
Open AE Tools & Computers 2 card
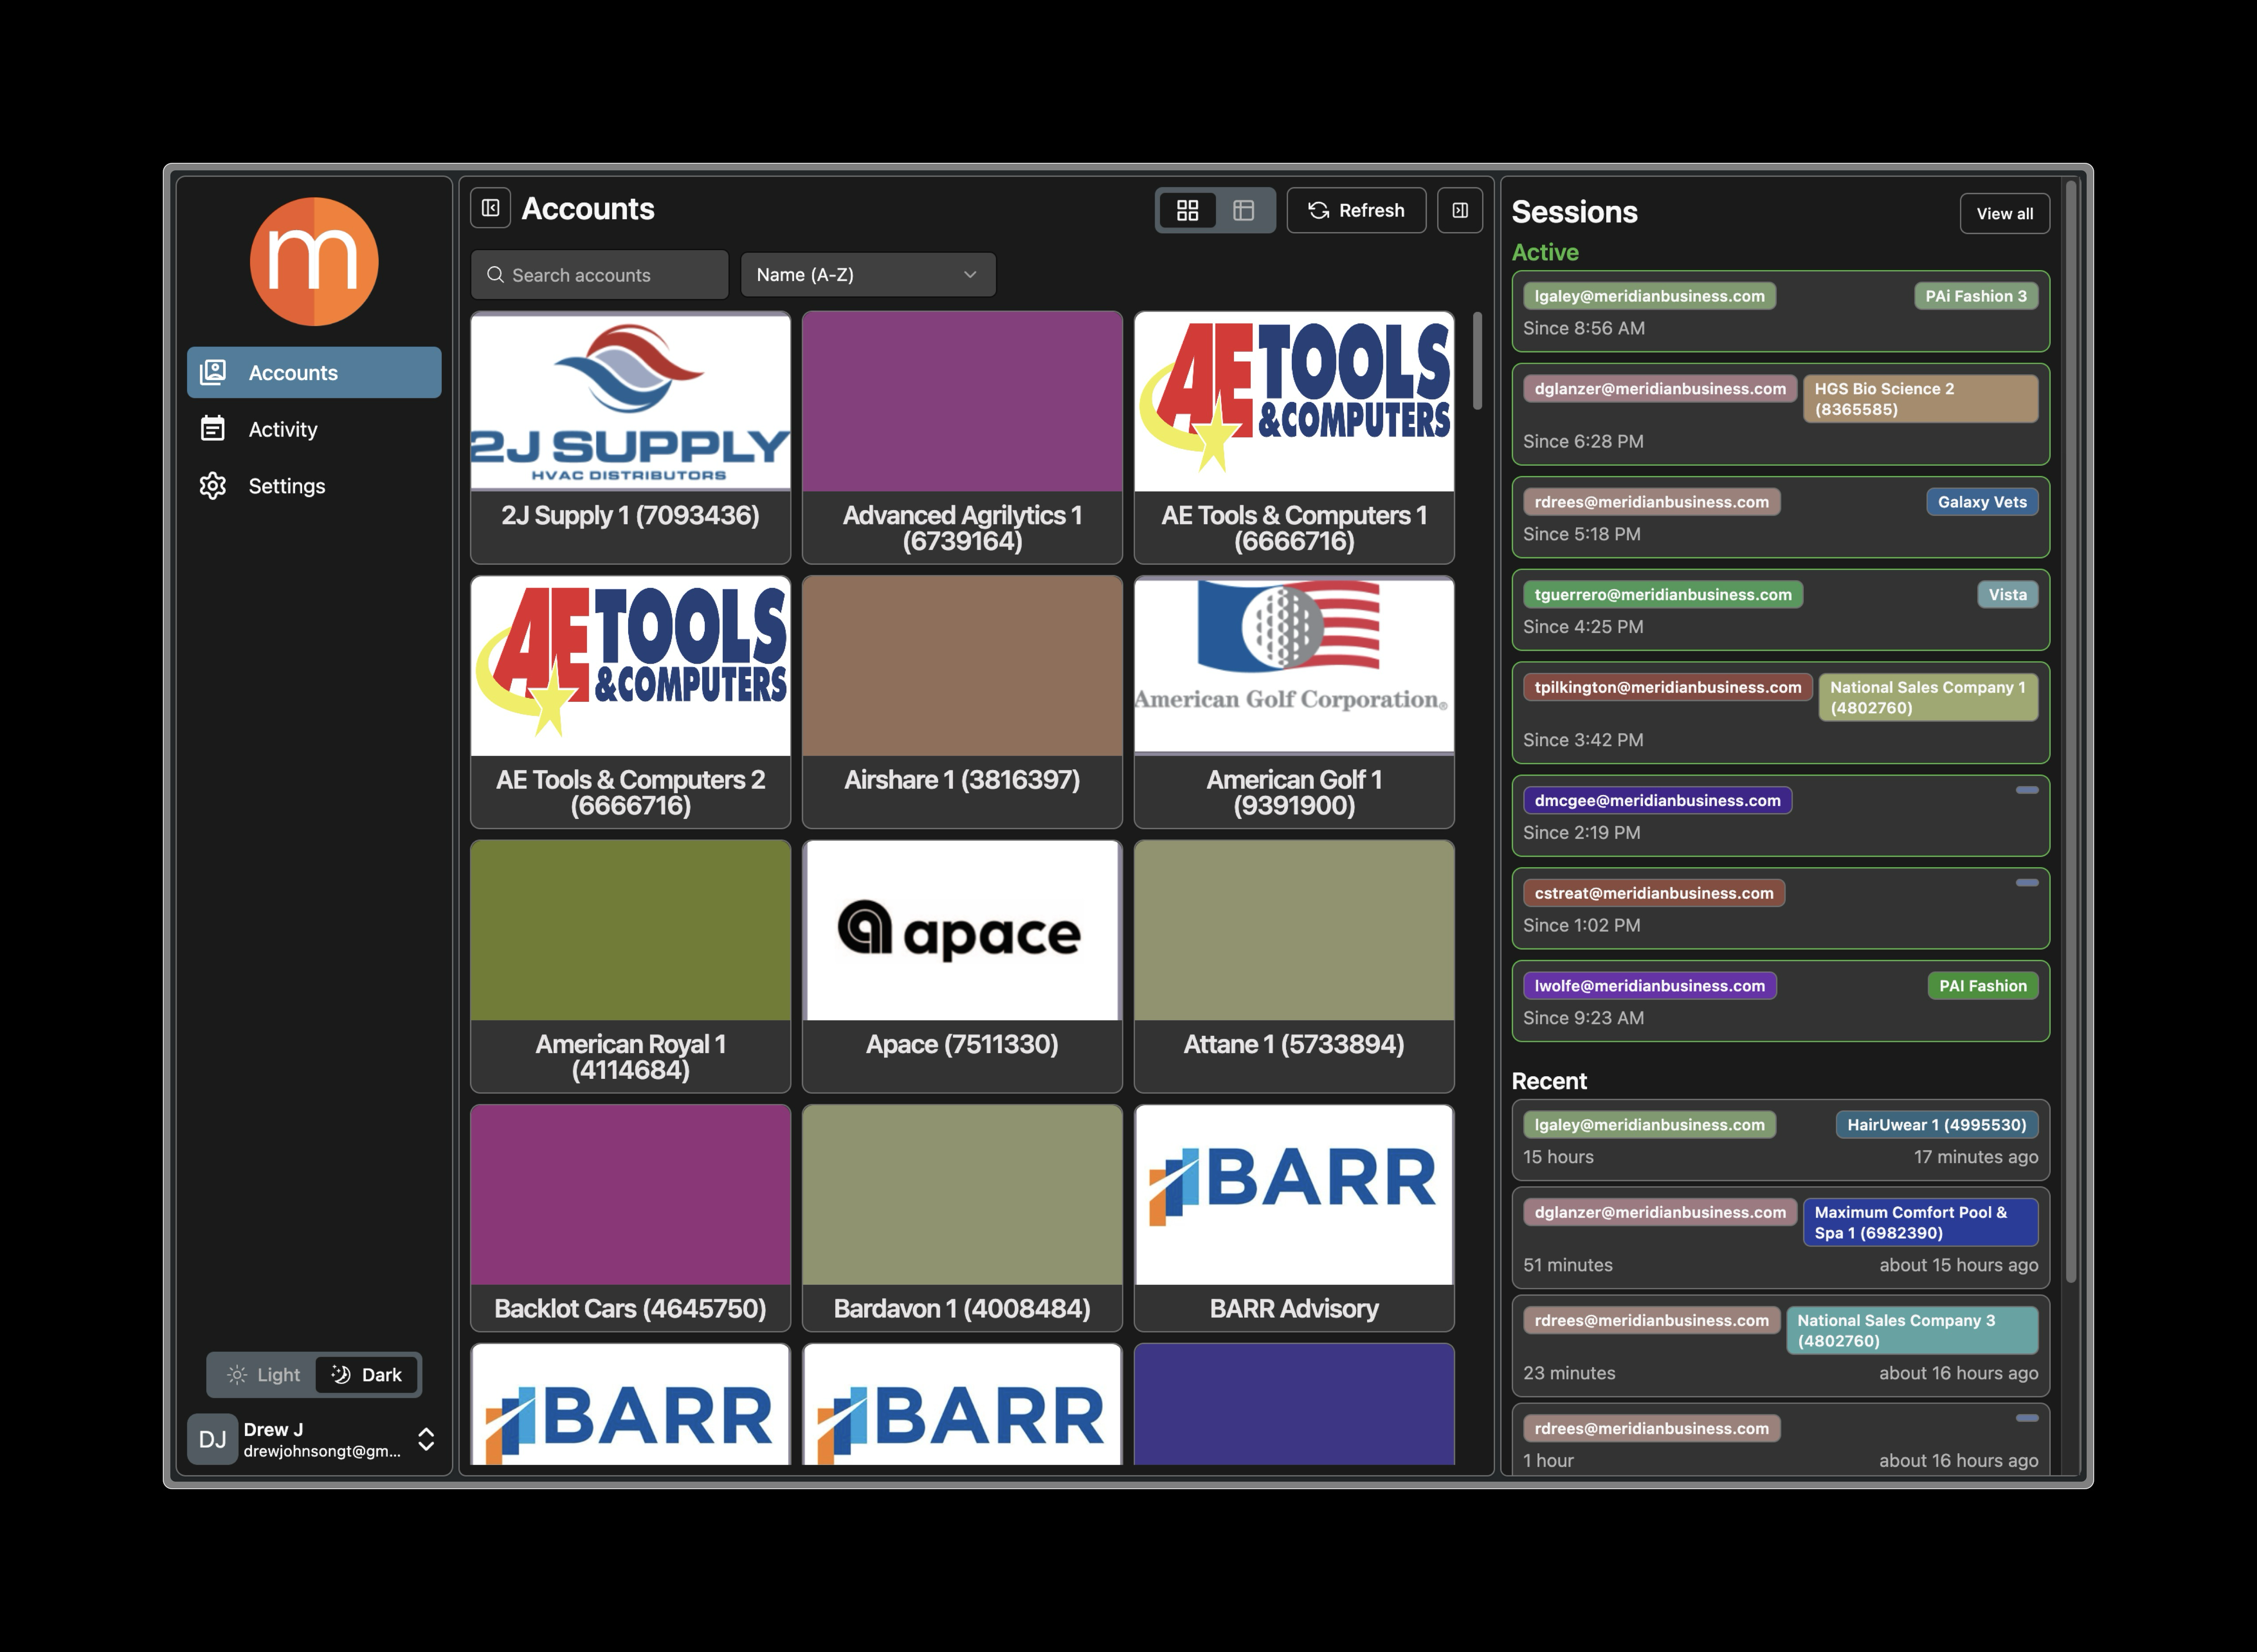coord(630,701)
